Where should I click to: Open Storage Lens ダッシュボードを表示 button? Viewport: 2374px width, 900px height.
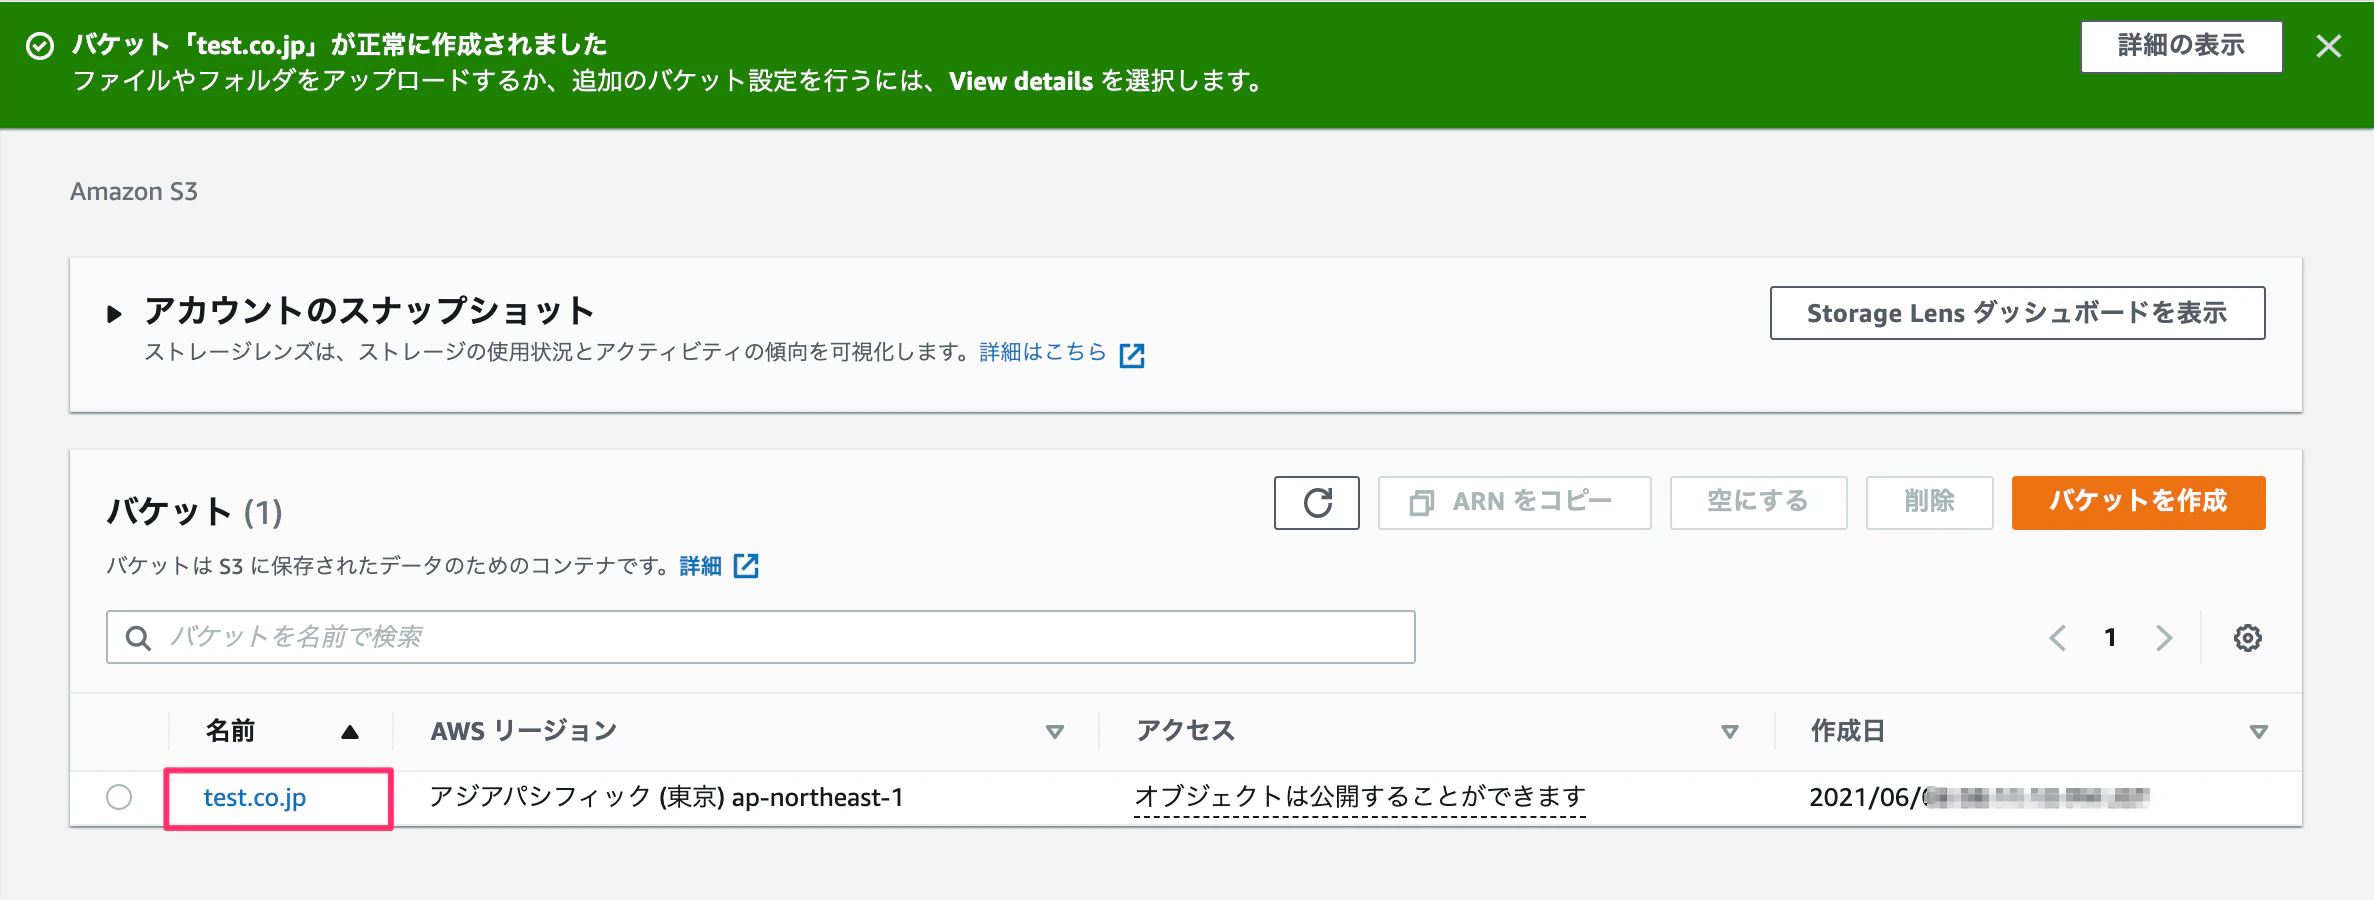tap(2017, 313)
